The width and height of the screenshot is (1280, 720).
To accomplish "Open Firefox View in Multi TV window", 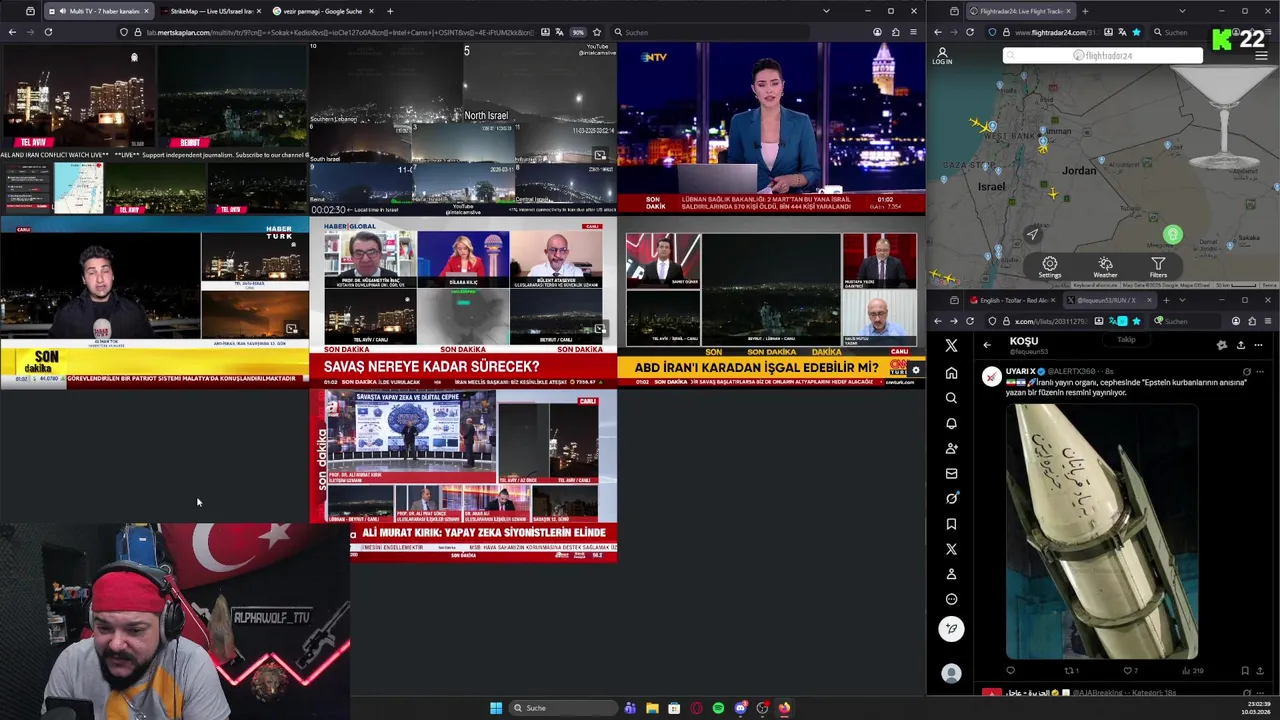I will click(30, 11).
